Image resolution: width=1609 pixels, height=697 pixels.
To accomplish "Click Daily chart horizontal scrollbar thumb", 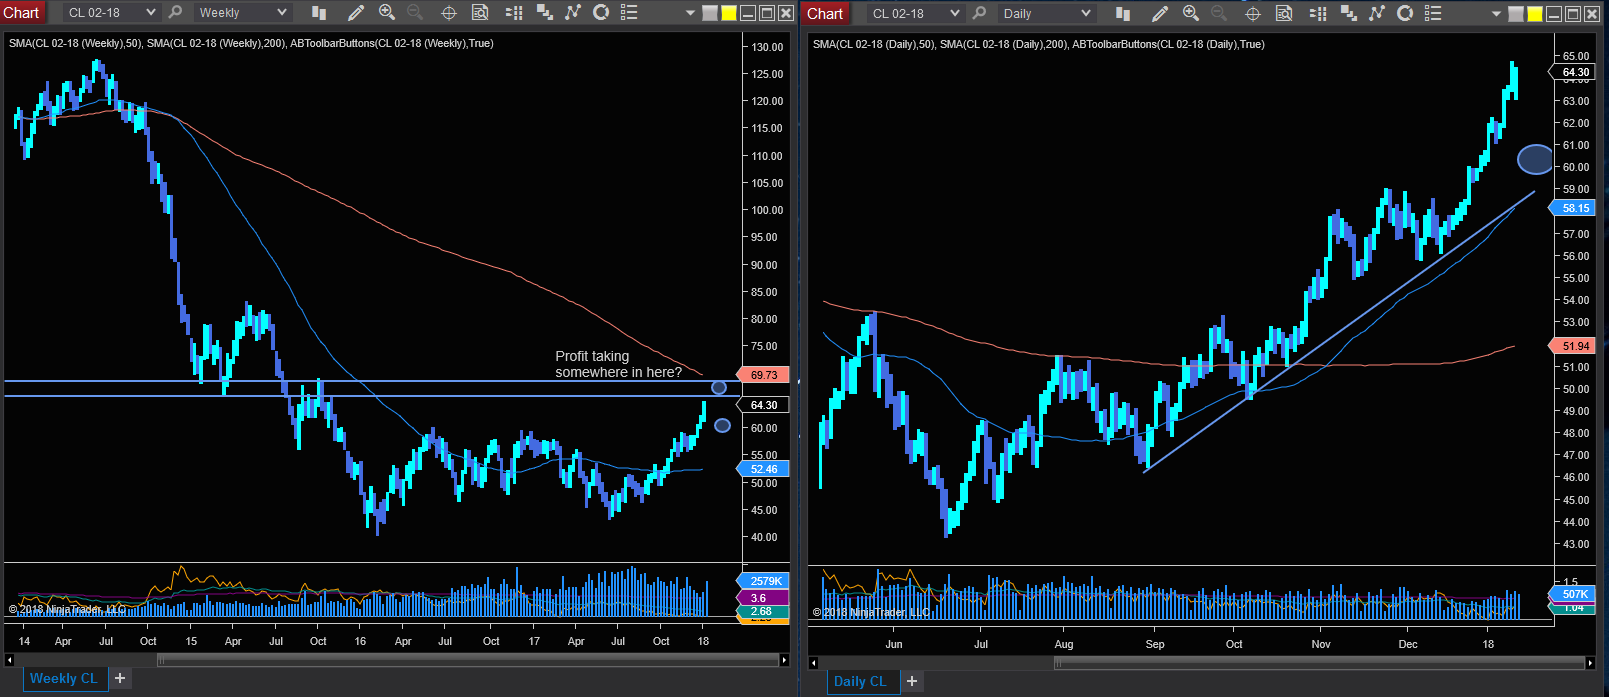I will click(1319, 663).
